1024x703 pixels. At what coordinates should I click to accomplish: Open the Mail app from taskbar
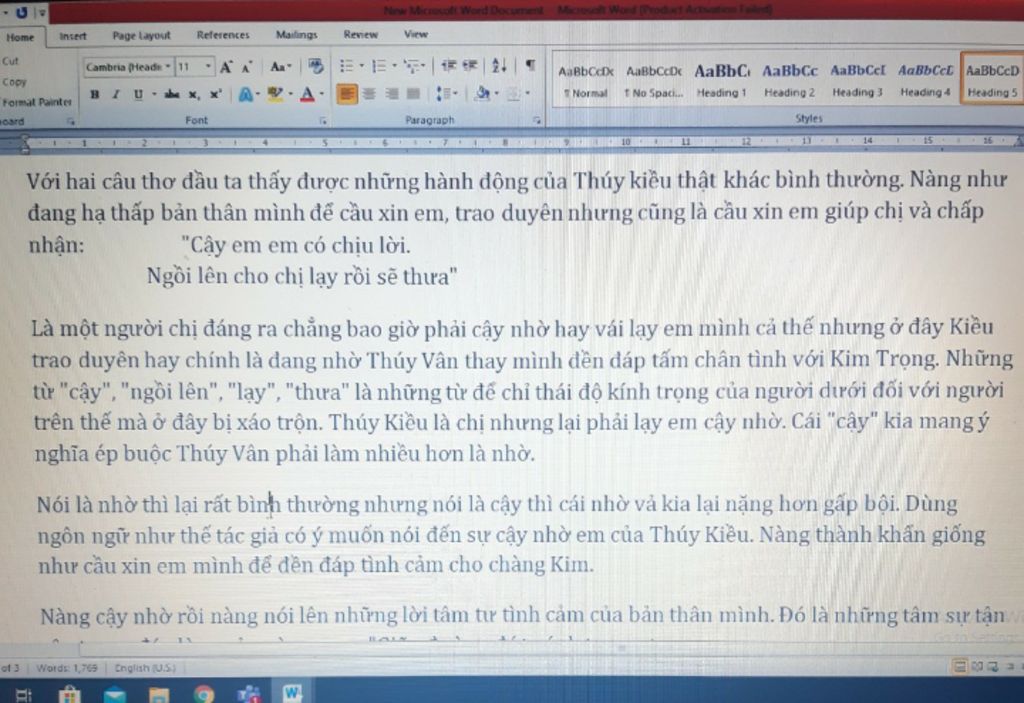coord(114,694)
